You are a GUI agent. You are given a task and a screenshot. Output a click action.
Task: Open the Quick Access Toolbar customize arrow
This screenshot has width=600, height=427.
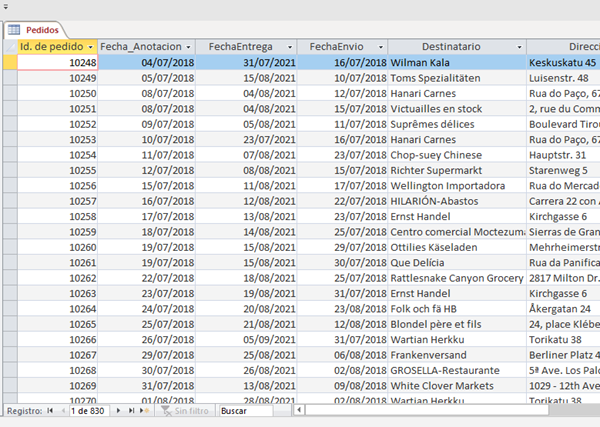[x=7, y=6]
